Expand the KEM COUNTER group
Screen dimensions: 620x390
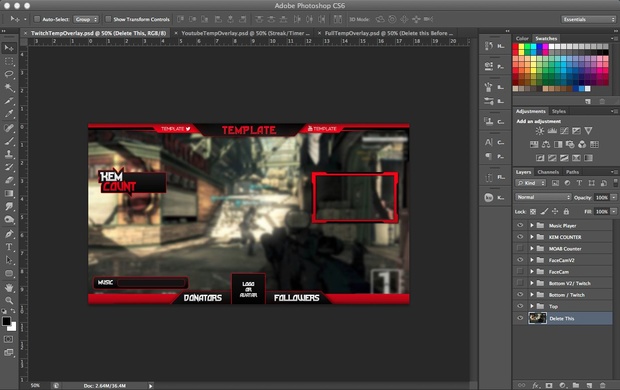[x=532, y=237]
